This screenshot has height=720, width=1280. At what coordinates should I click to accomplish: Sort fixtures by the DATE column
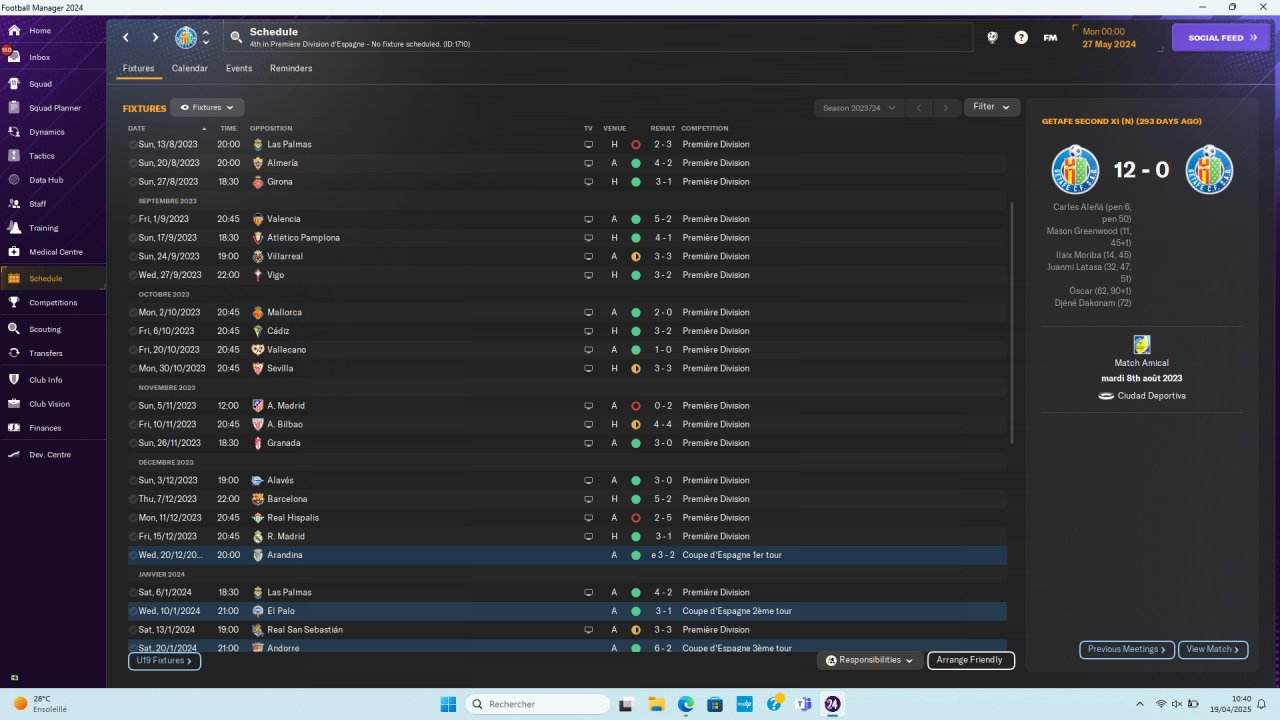137,128
